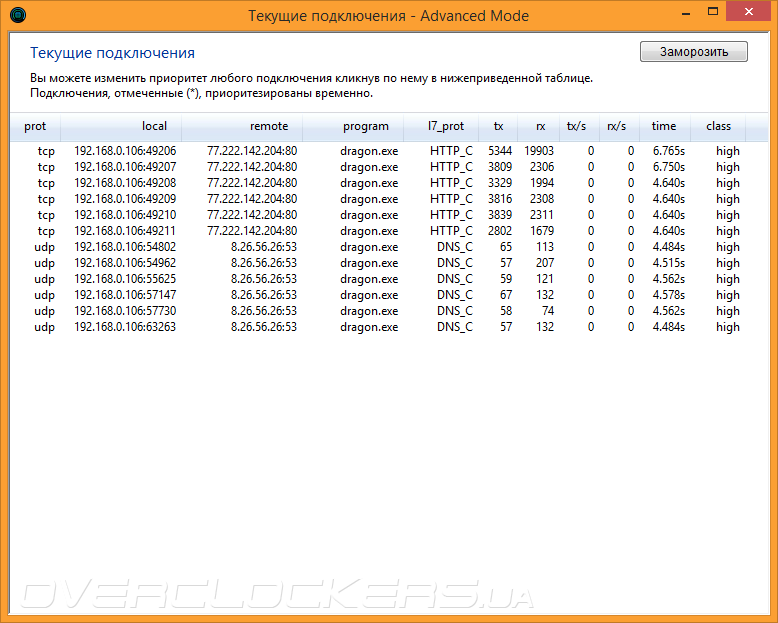Minimize the Текущие подключения window
The image size is (778, 623).
(686, 12)
